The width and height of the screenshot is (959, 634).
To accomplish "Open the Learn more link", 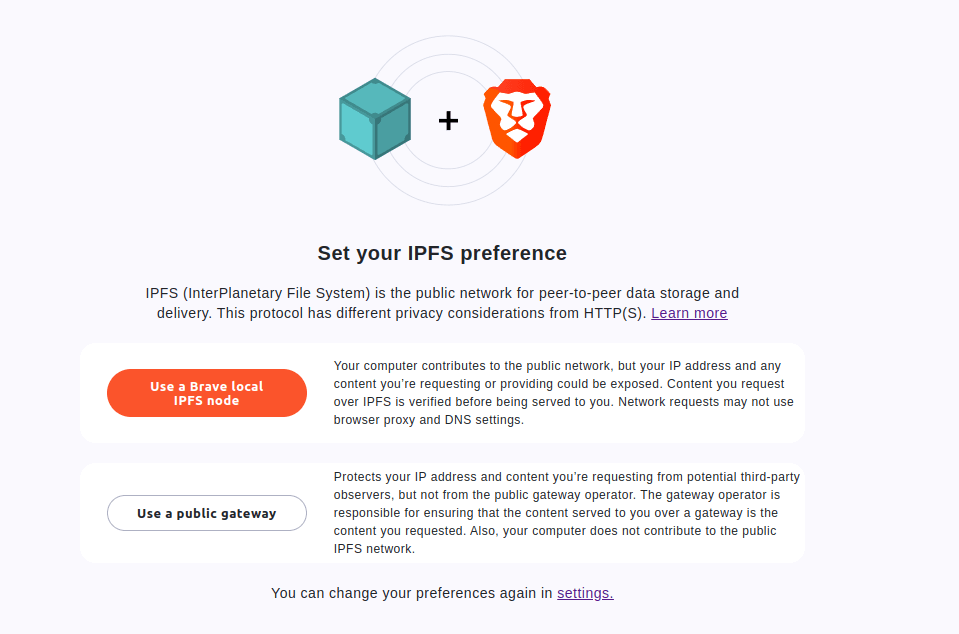I will (689, 313).
